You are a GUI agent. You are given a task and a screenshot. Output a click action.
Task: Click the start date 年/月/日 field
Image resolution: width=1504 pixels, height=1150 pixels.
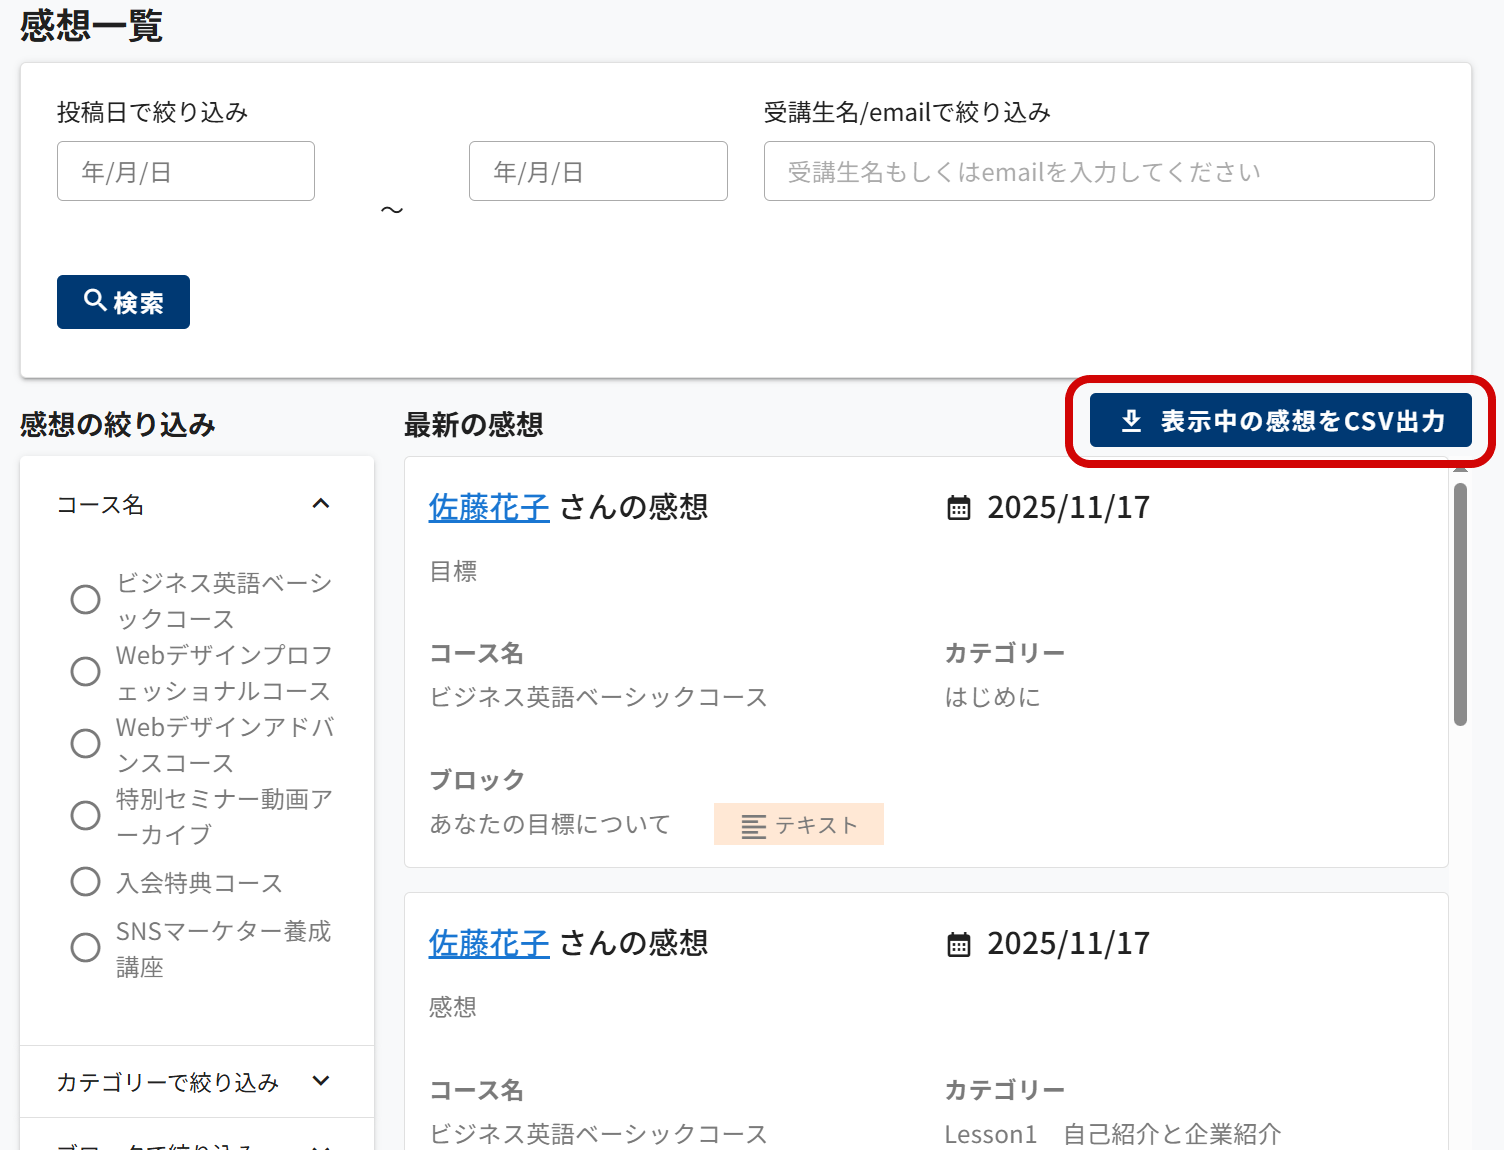click(x=186, y=172)
